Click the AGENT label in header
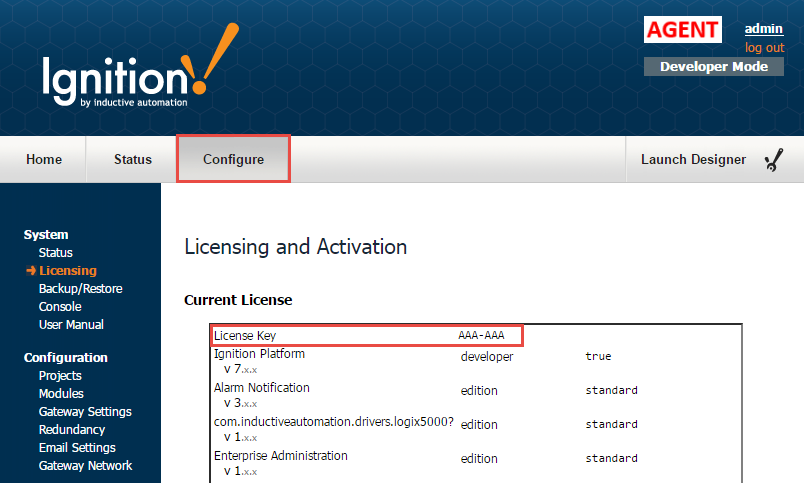Viewport: 804px width, 483px height. tap(682, 30)
